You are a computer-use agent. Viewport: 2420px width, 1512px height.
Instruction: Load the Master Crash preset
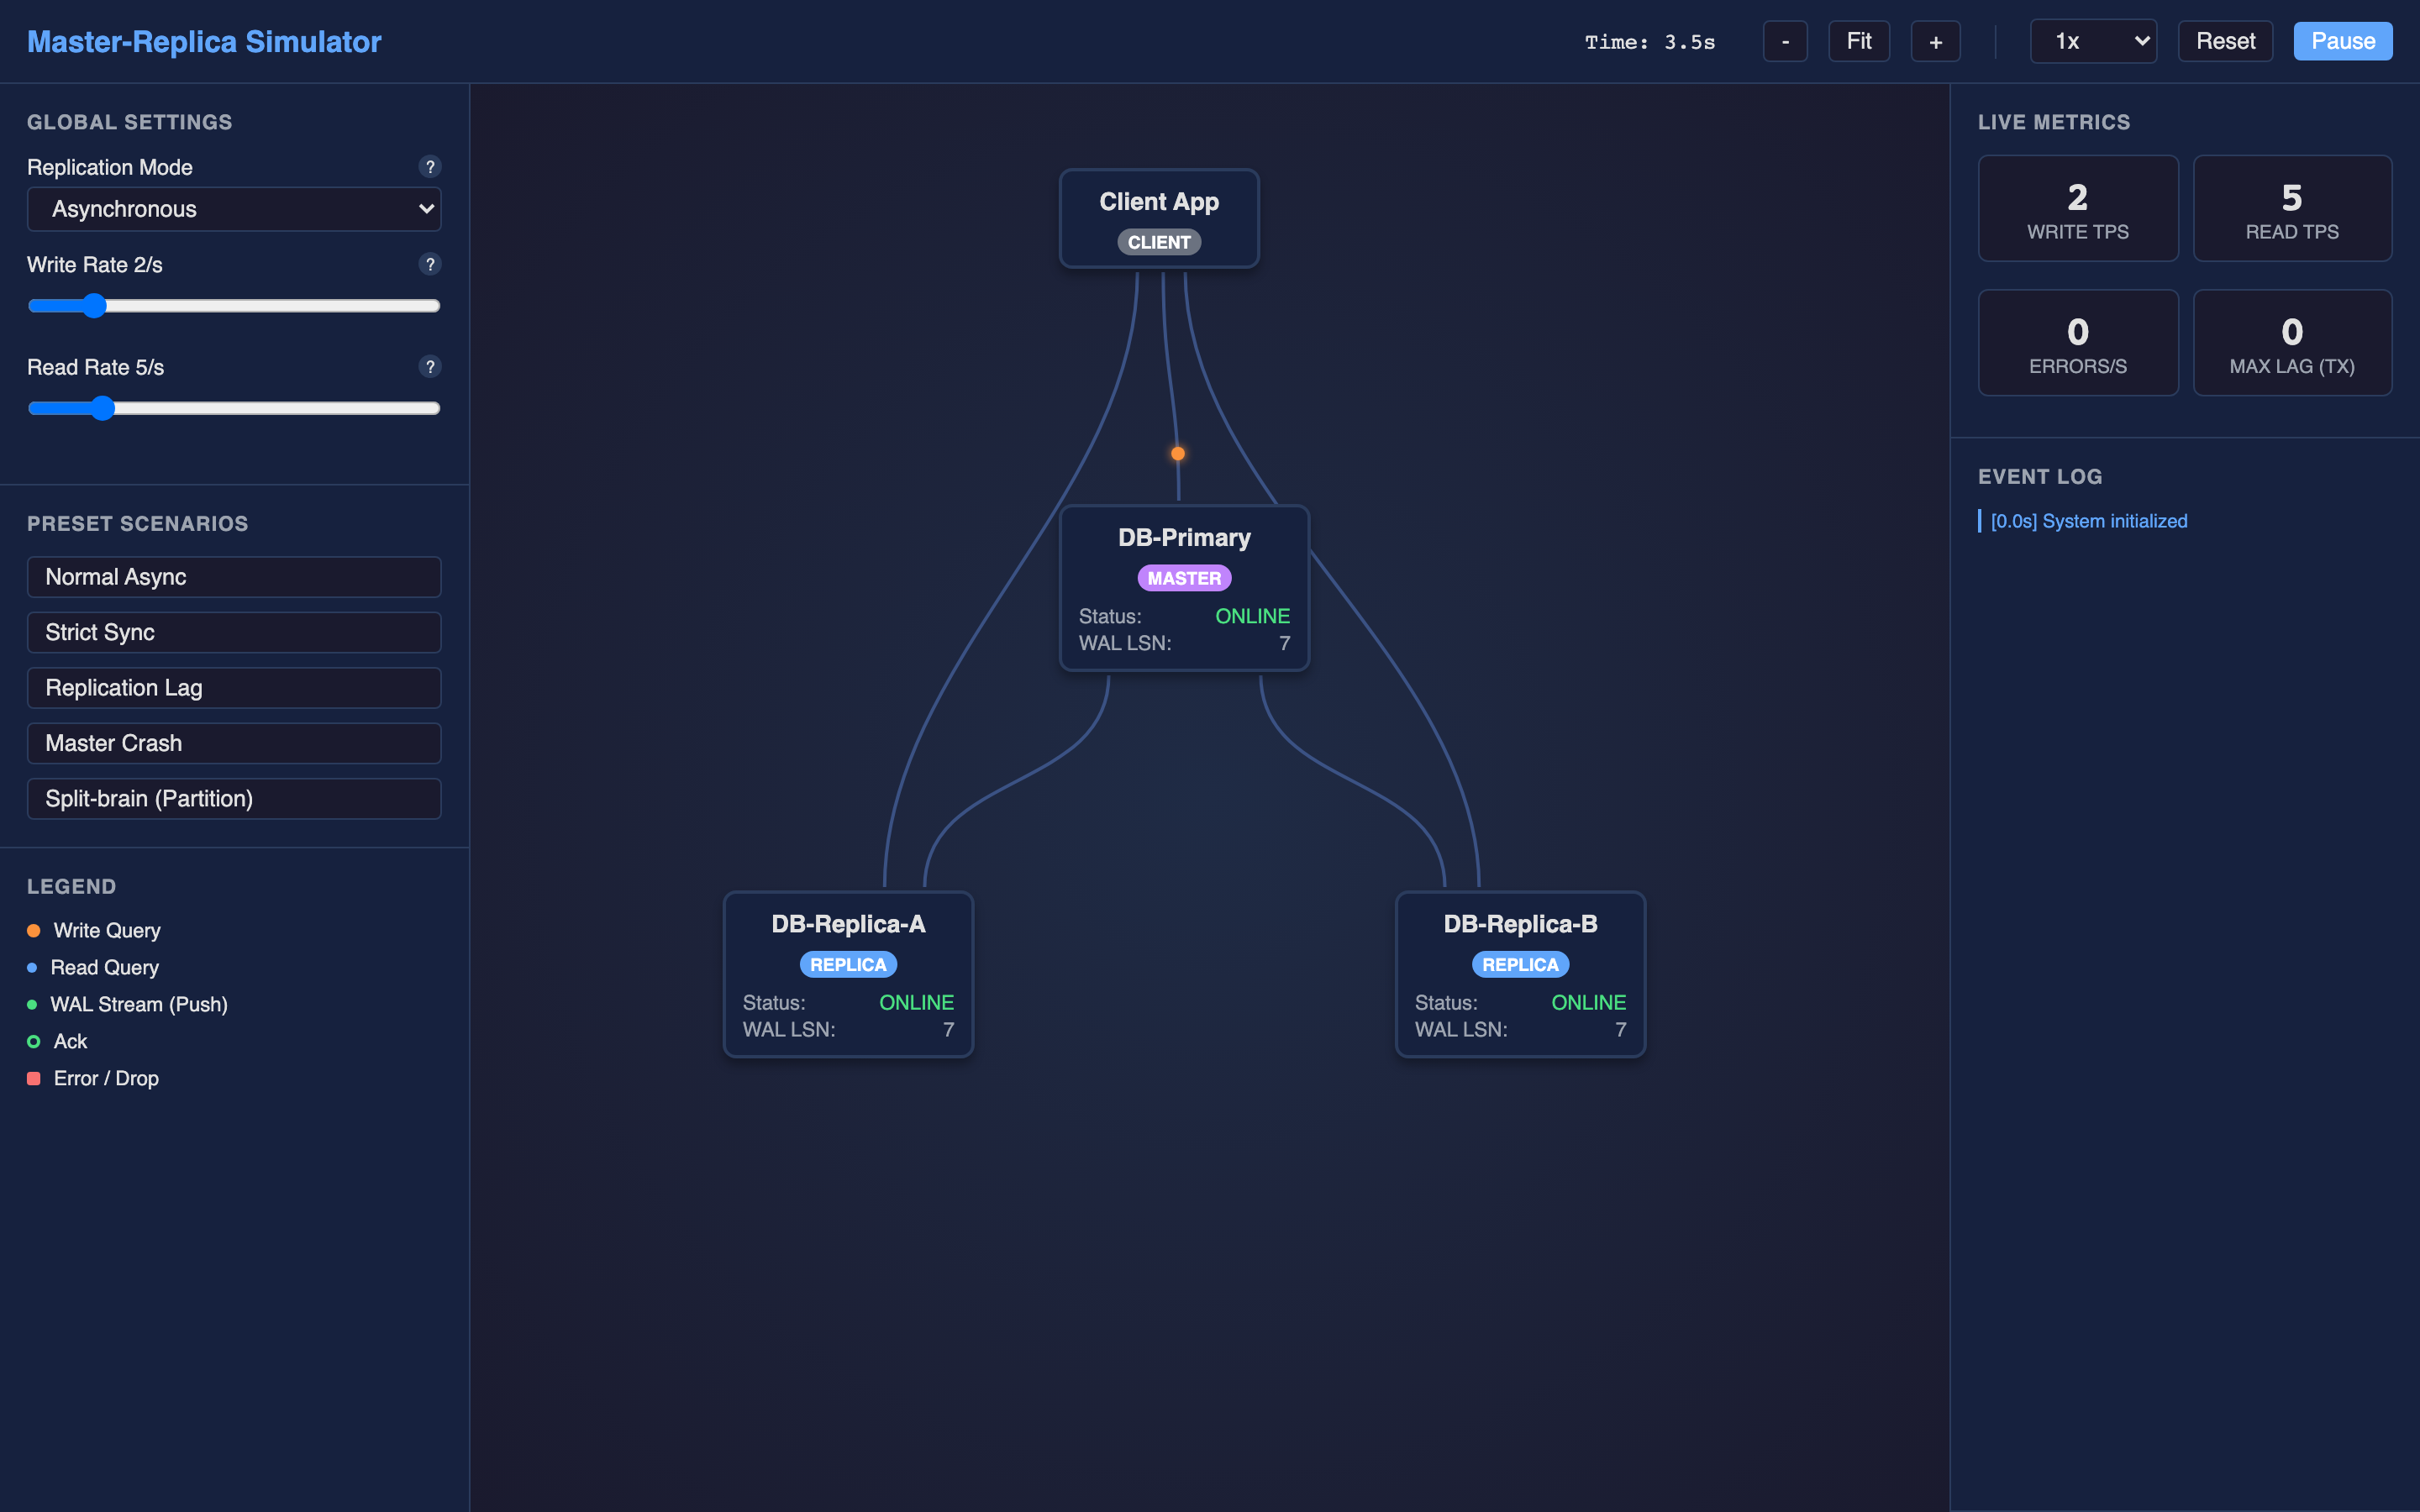pyautogui.click(x=234, y=743)
